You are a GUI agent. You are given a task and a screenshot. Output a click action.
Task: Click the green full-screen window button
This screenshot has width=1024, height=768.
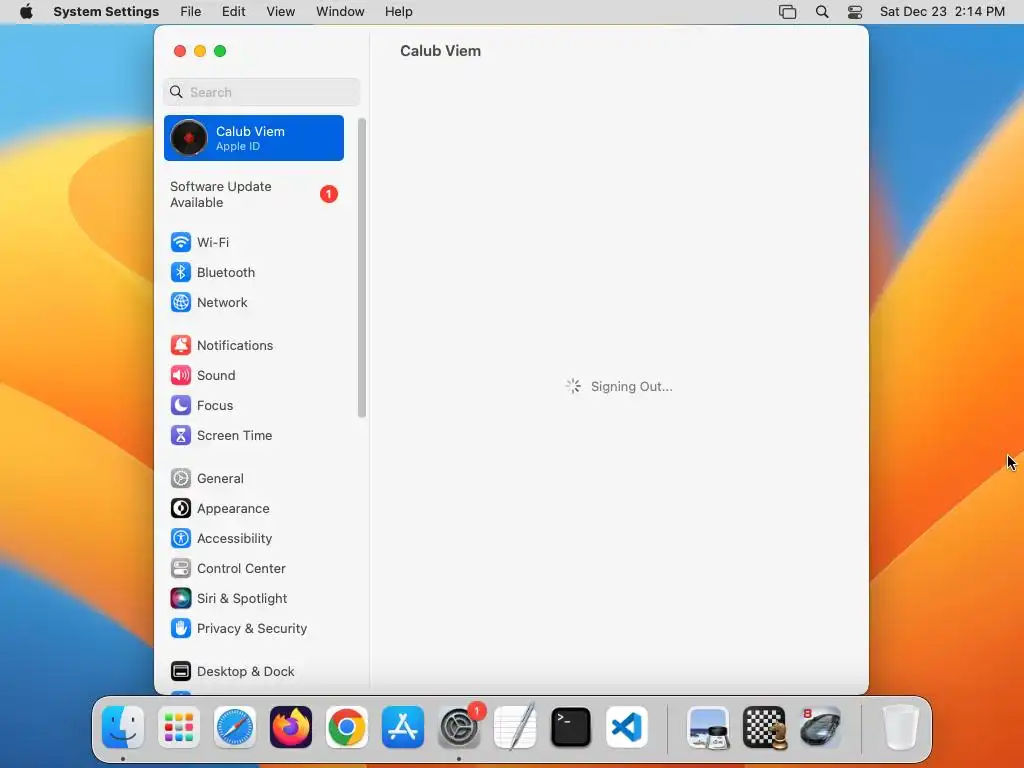click(220, 51)
